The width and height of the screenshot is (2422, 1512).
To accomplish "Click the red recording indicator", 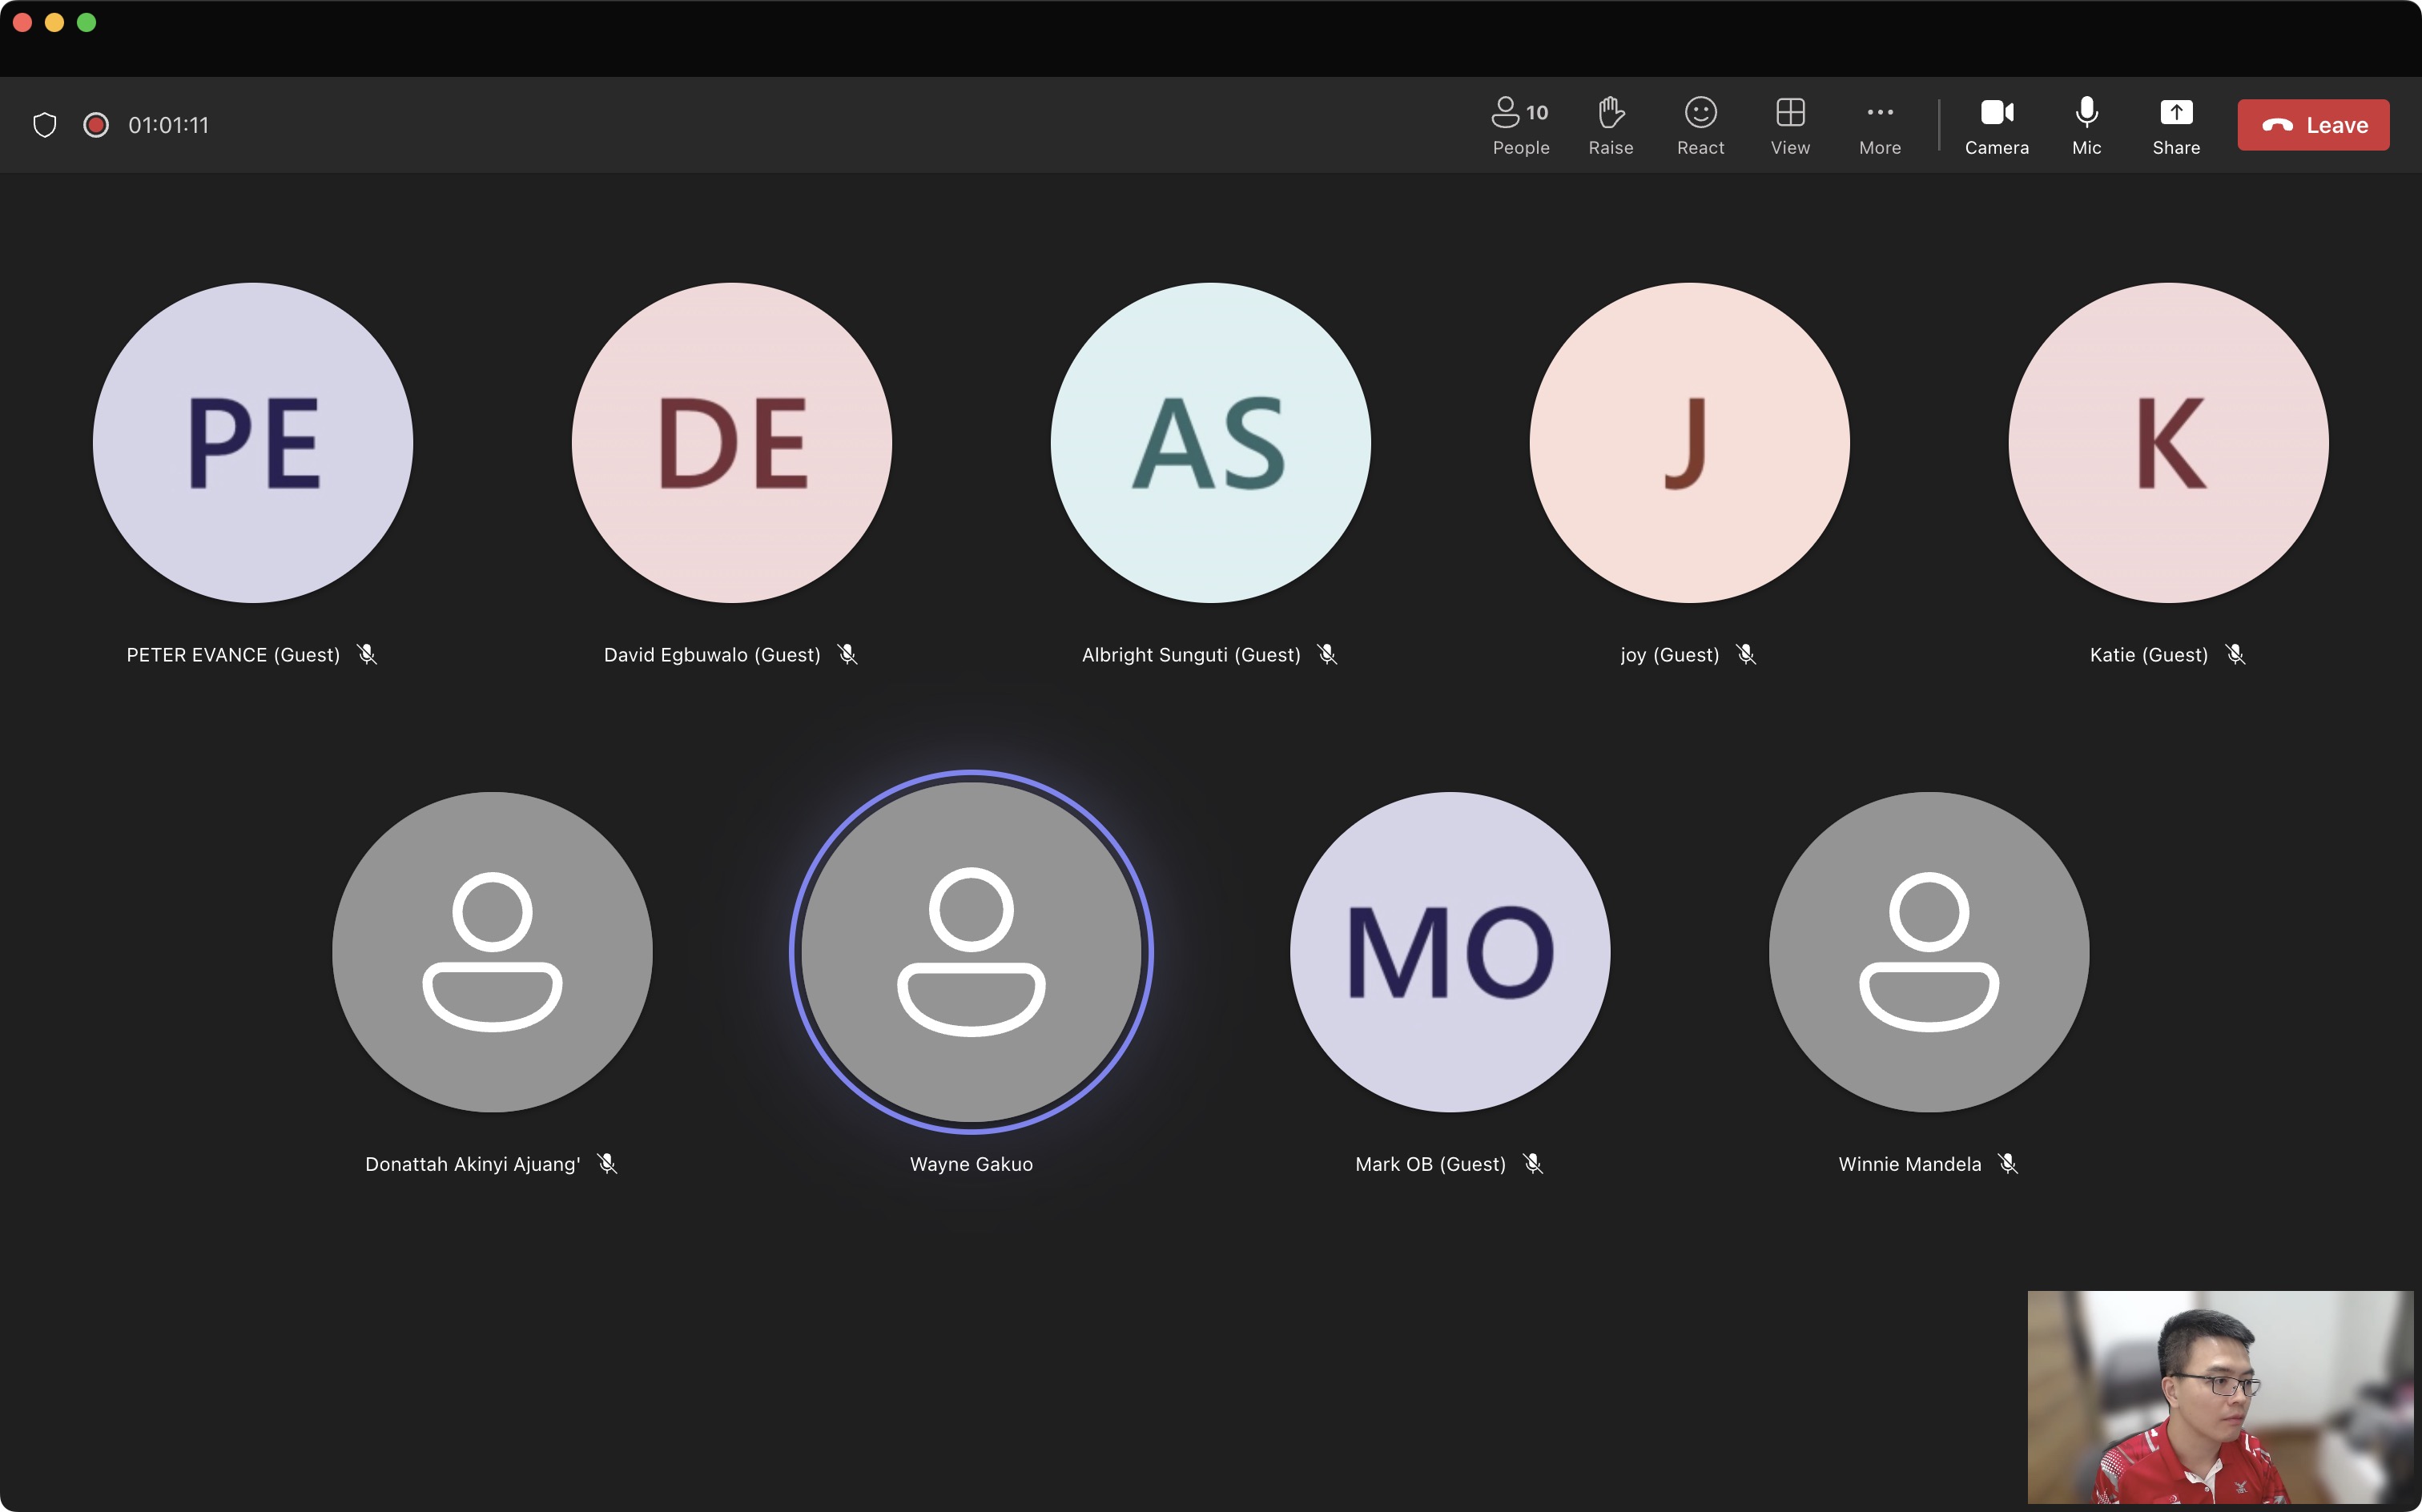I will [x=95, y=125].
